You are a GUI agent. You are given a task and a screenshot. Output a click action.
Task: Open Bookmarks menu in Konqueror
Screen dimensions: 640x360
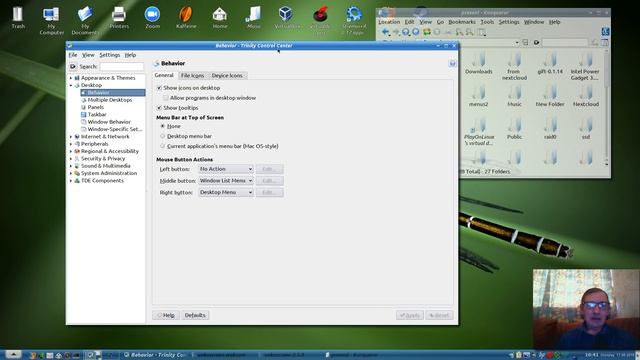(x=462, y=22)
